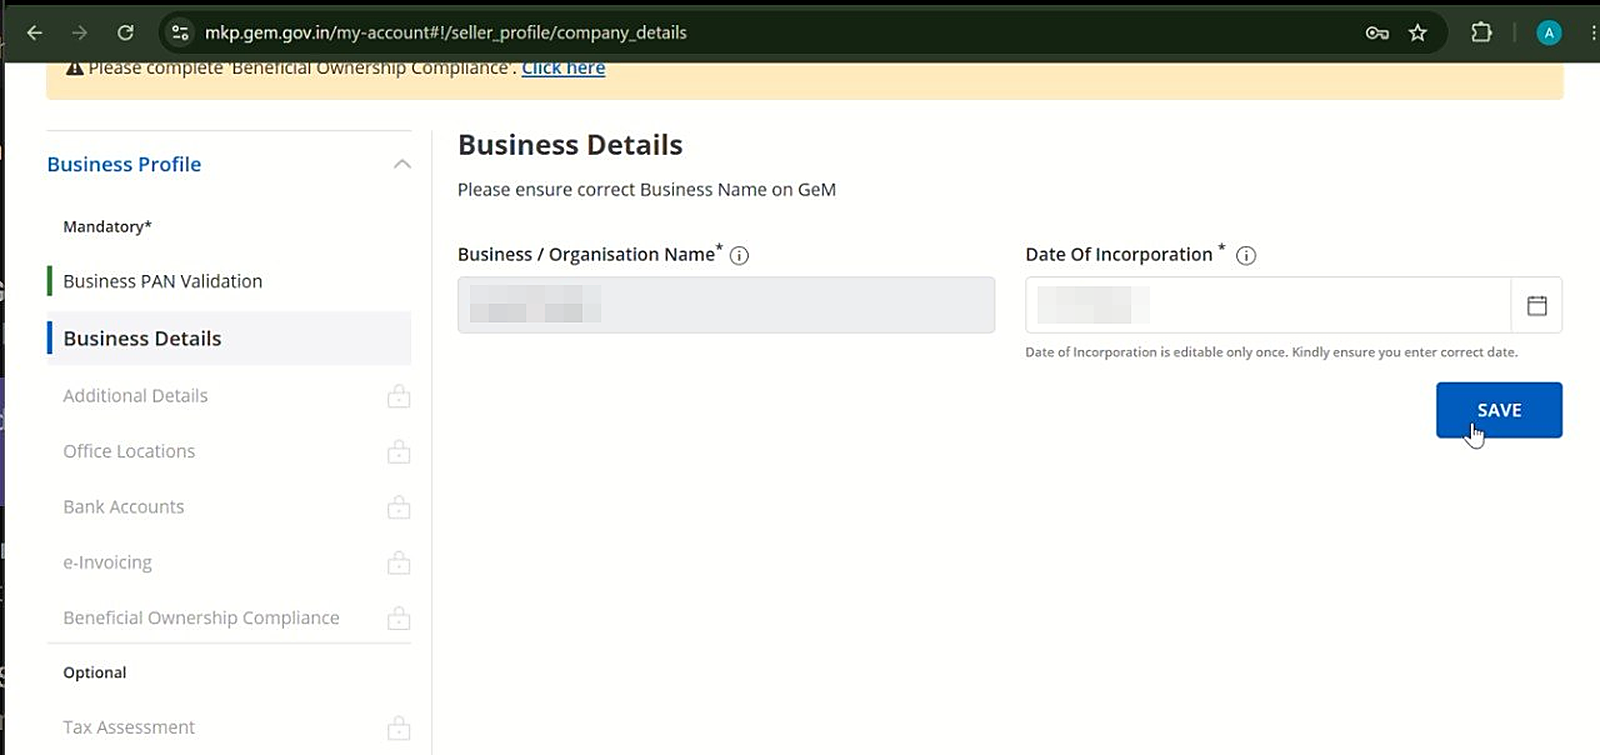This screenshot has width=1600, height=755.
Task: Click the 'Mandatory*' section label
Action: coord(107,227)
